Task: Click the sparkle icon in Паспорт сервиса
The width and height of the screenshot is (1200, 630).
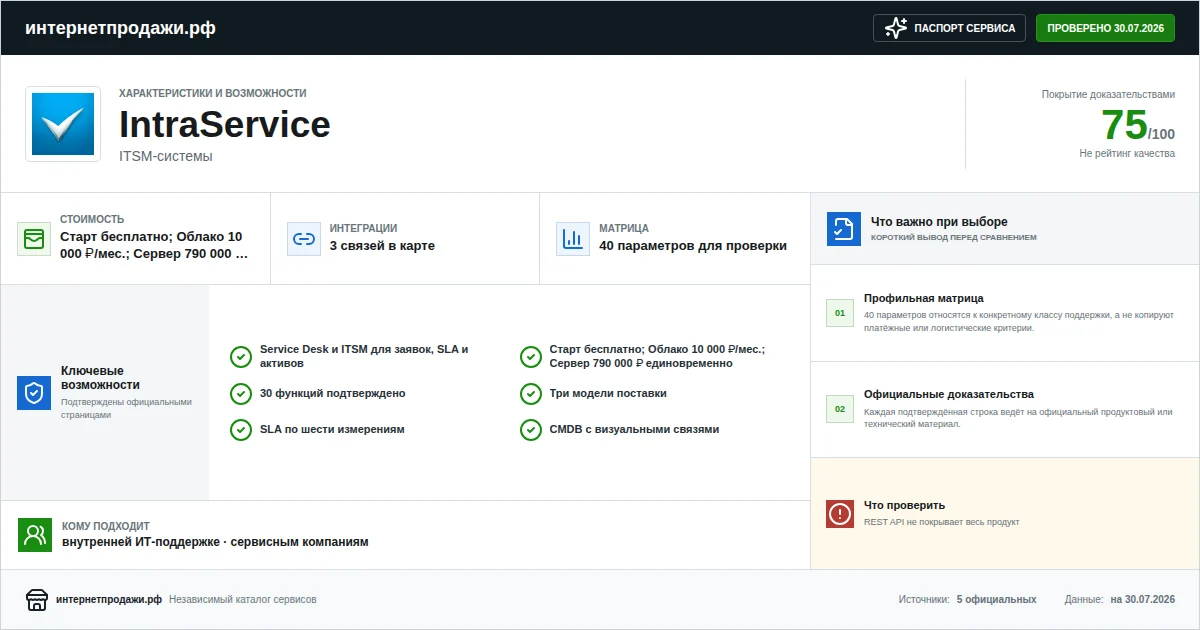Action: coord(896,28)
